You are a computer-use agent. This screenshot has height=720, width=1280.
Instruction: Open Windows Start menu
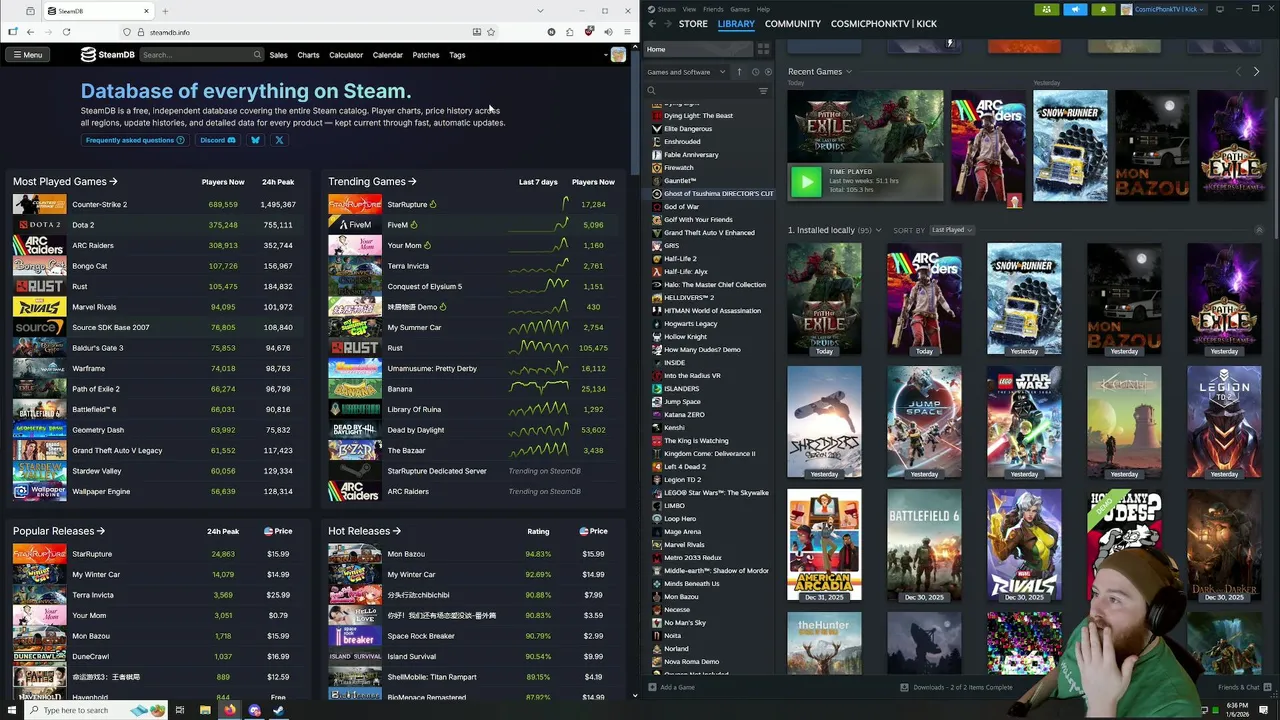click(x=13, y=710)
